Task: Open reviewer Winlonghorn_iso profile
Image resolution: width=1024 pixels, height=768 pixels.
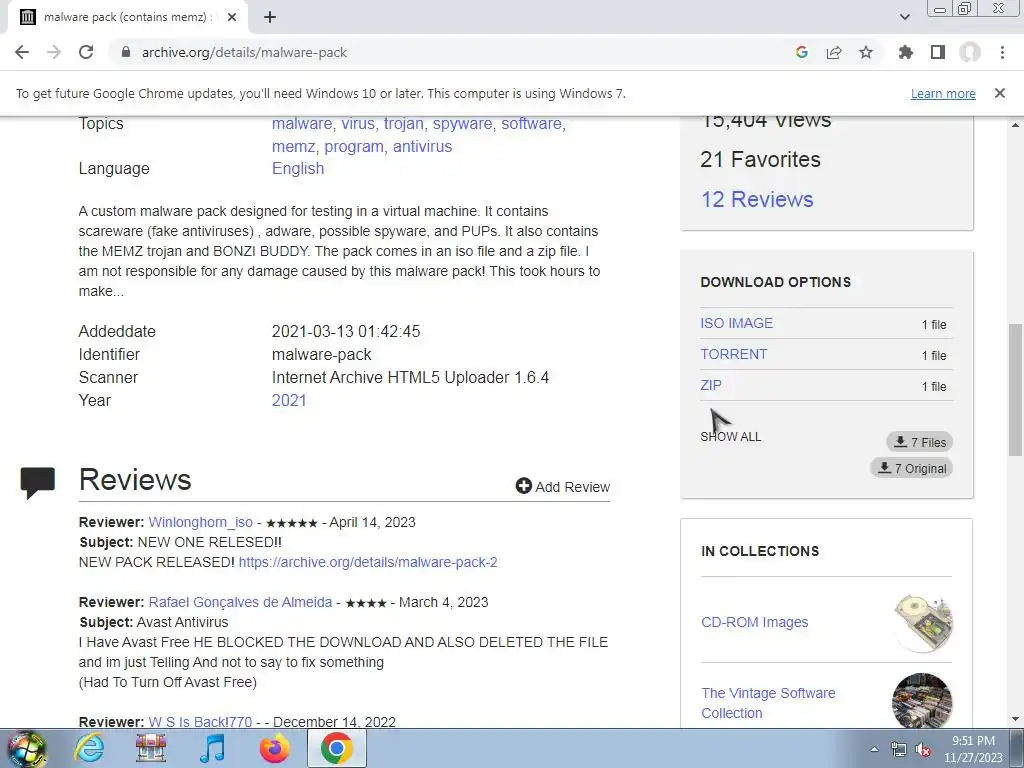Action: pos(200,522)
